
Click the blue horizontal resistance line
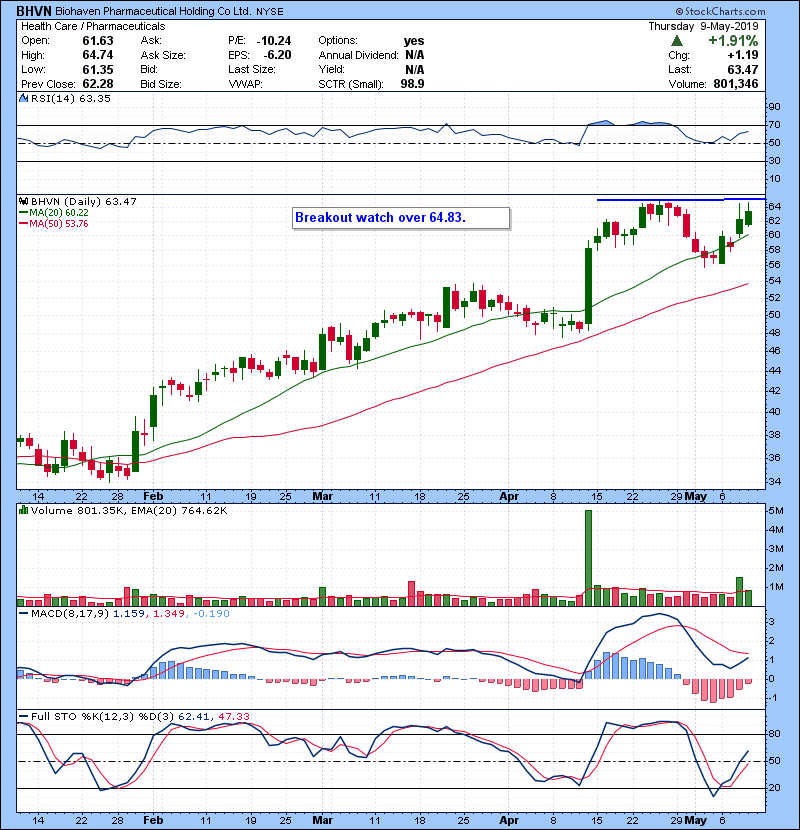tap(681, 200)
